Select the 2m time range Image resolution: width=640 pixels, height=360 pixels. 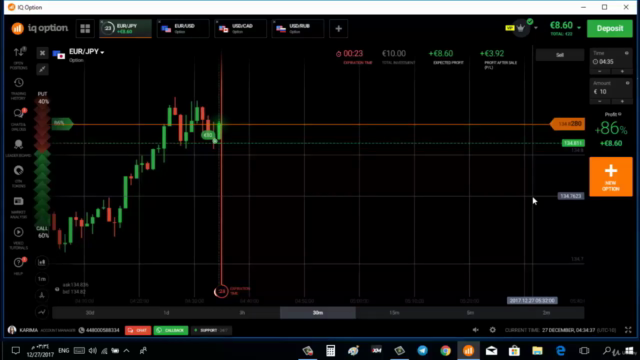(x=546, y=313)
